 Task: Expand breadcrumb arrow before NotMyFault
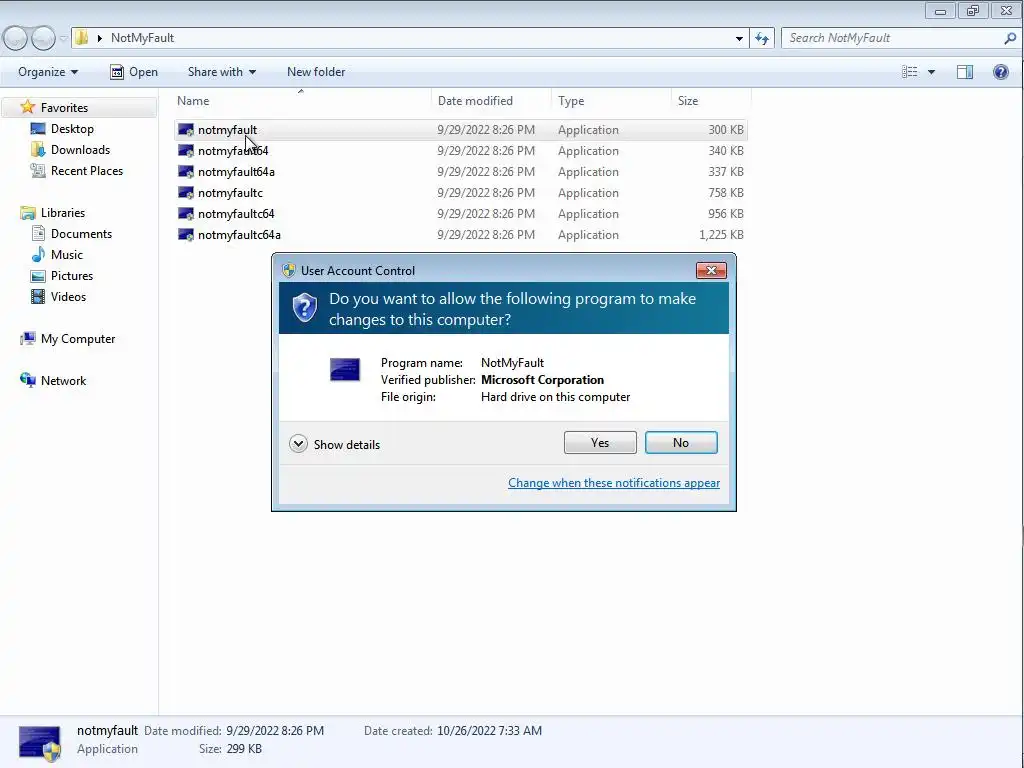(99, 39)
